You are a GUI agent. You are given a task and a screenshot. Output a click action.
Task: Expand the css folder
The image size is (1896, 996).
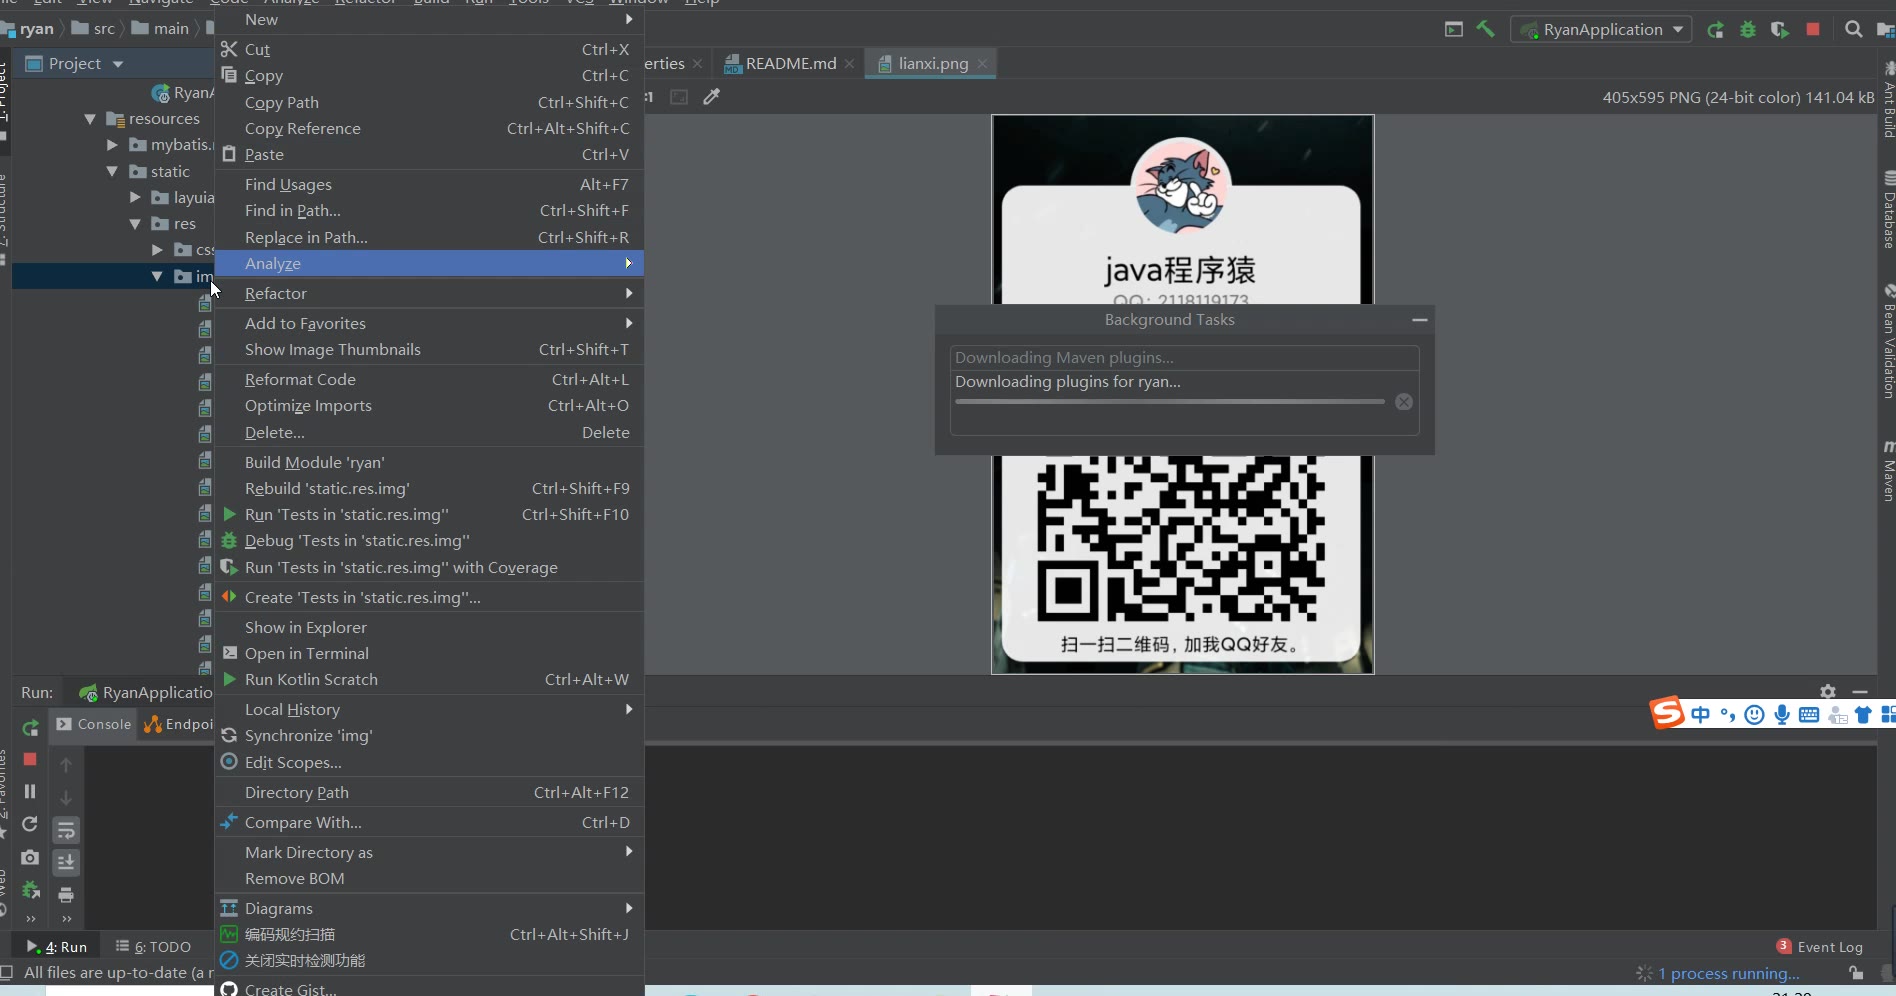pyautogui.click(x=157, y=250)
